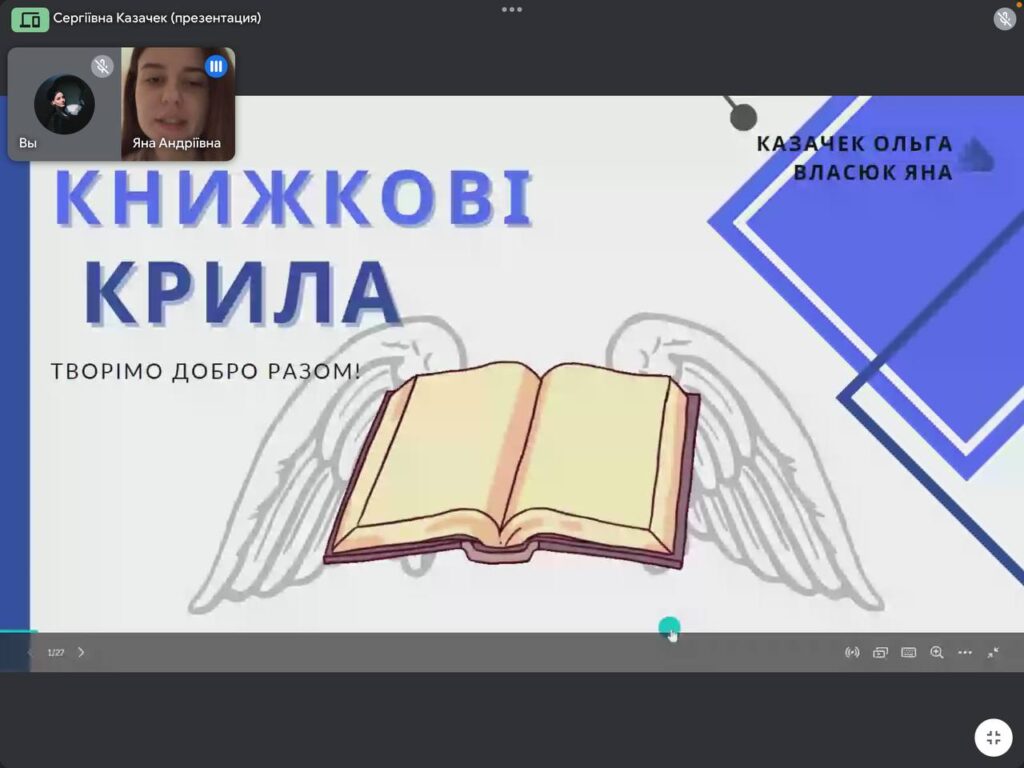Open the three-dot menu at top center
Screen dimensions: 1024x768
click(512, 9)
